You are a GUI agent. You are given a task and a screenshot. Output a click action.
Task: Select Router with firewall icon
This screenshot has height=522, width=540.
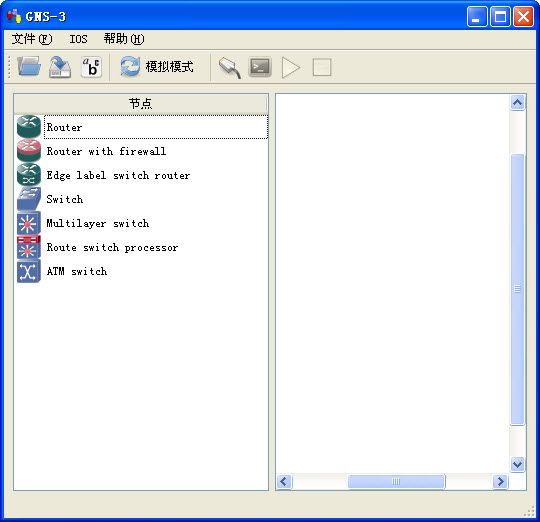[29, 151]
